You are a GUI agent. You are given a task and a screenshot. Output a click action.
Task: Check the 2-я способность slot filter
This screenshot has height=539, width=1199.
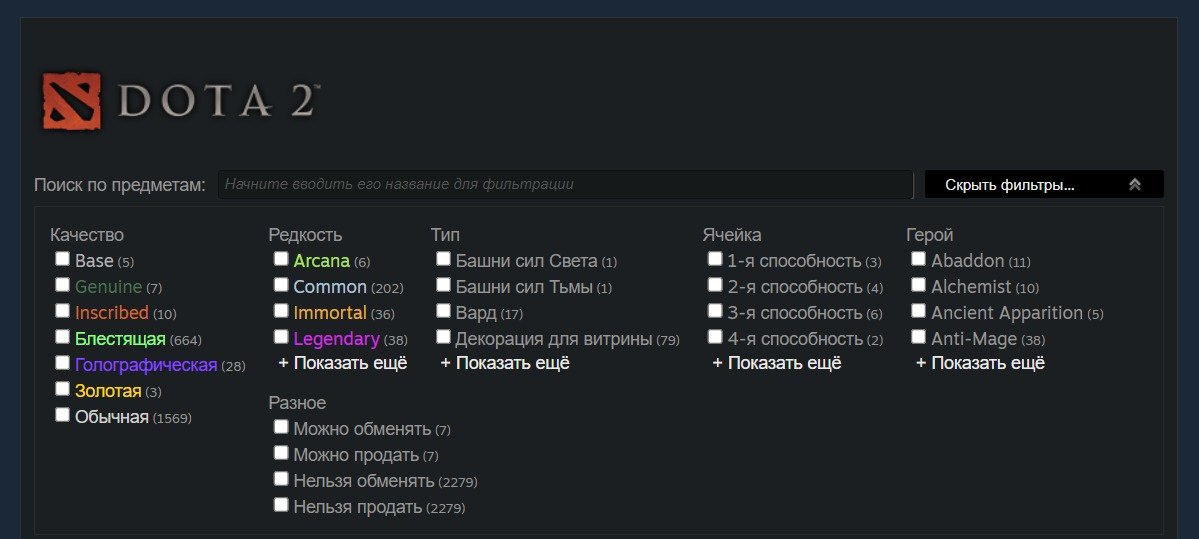coord(714,285)
